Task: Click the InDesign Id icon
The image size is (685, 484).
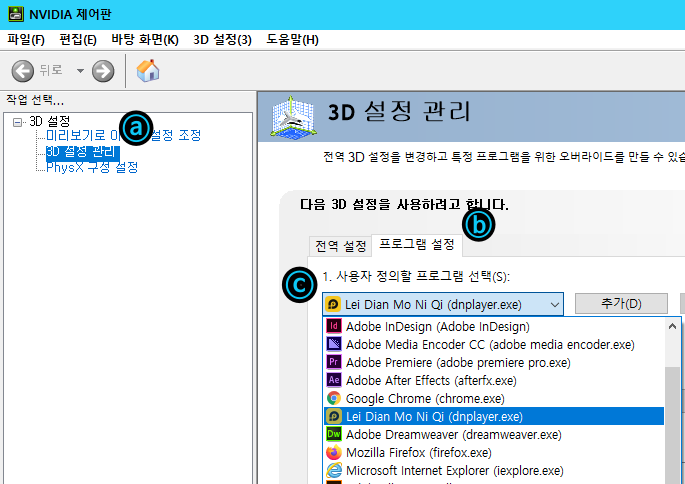Action: click(334, 326)
